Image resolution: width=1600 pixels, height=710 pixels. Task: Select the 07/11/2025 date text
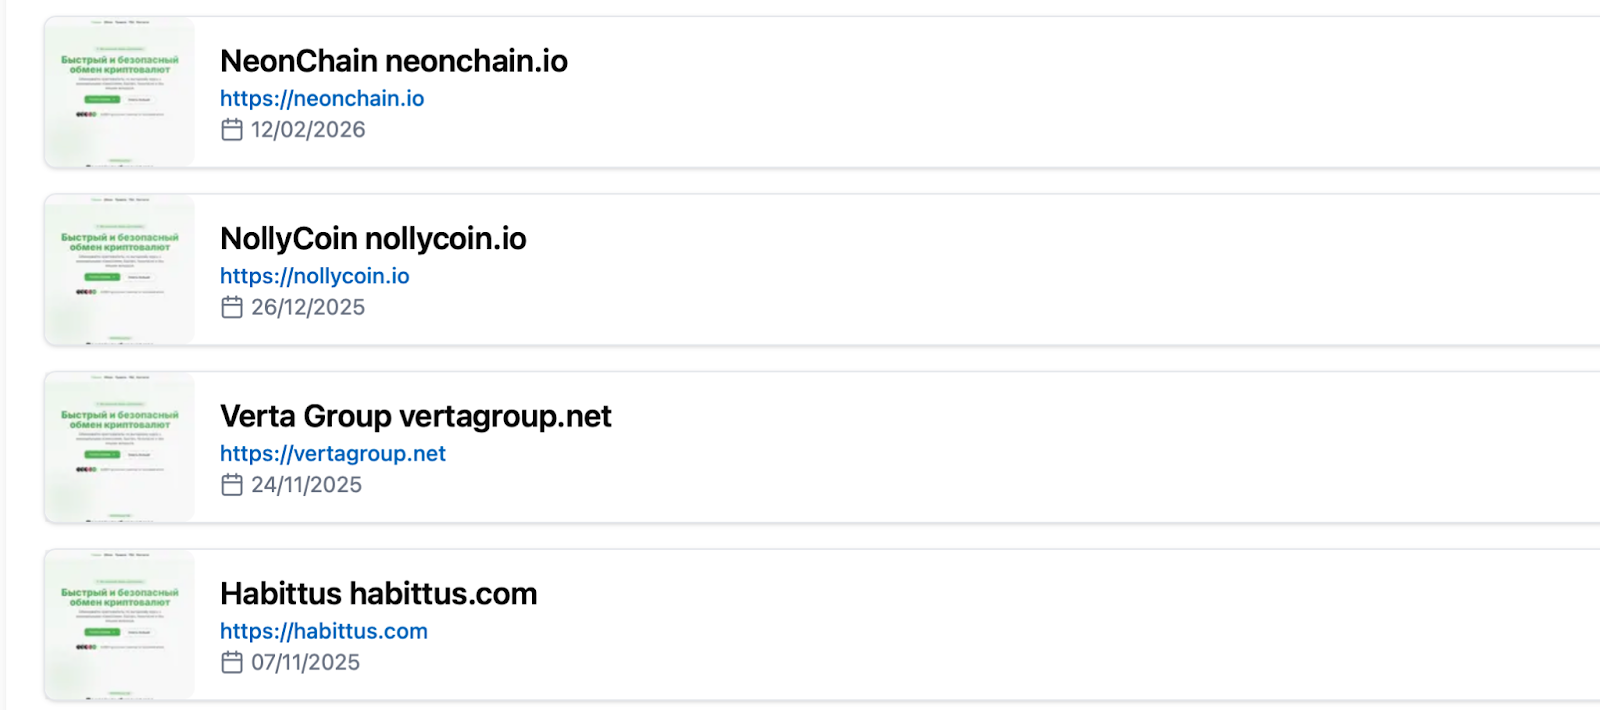pyautogui.click(x=306, y=662)
